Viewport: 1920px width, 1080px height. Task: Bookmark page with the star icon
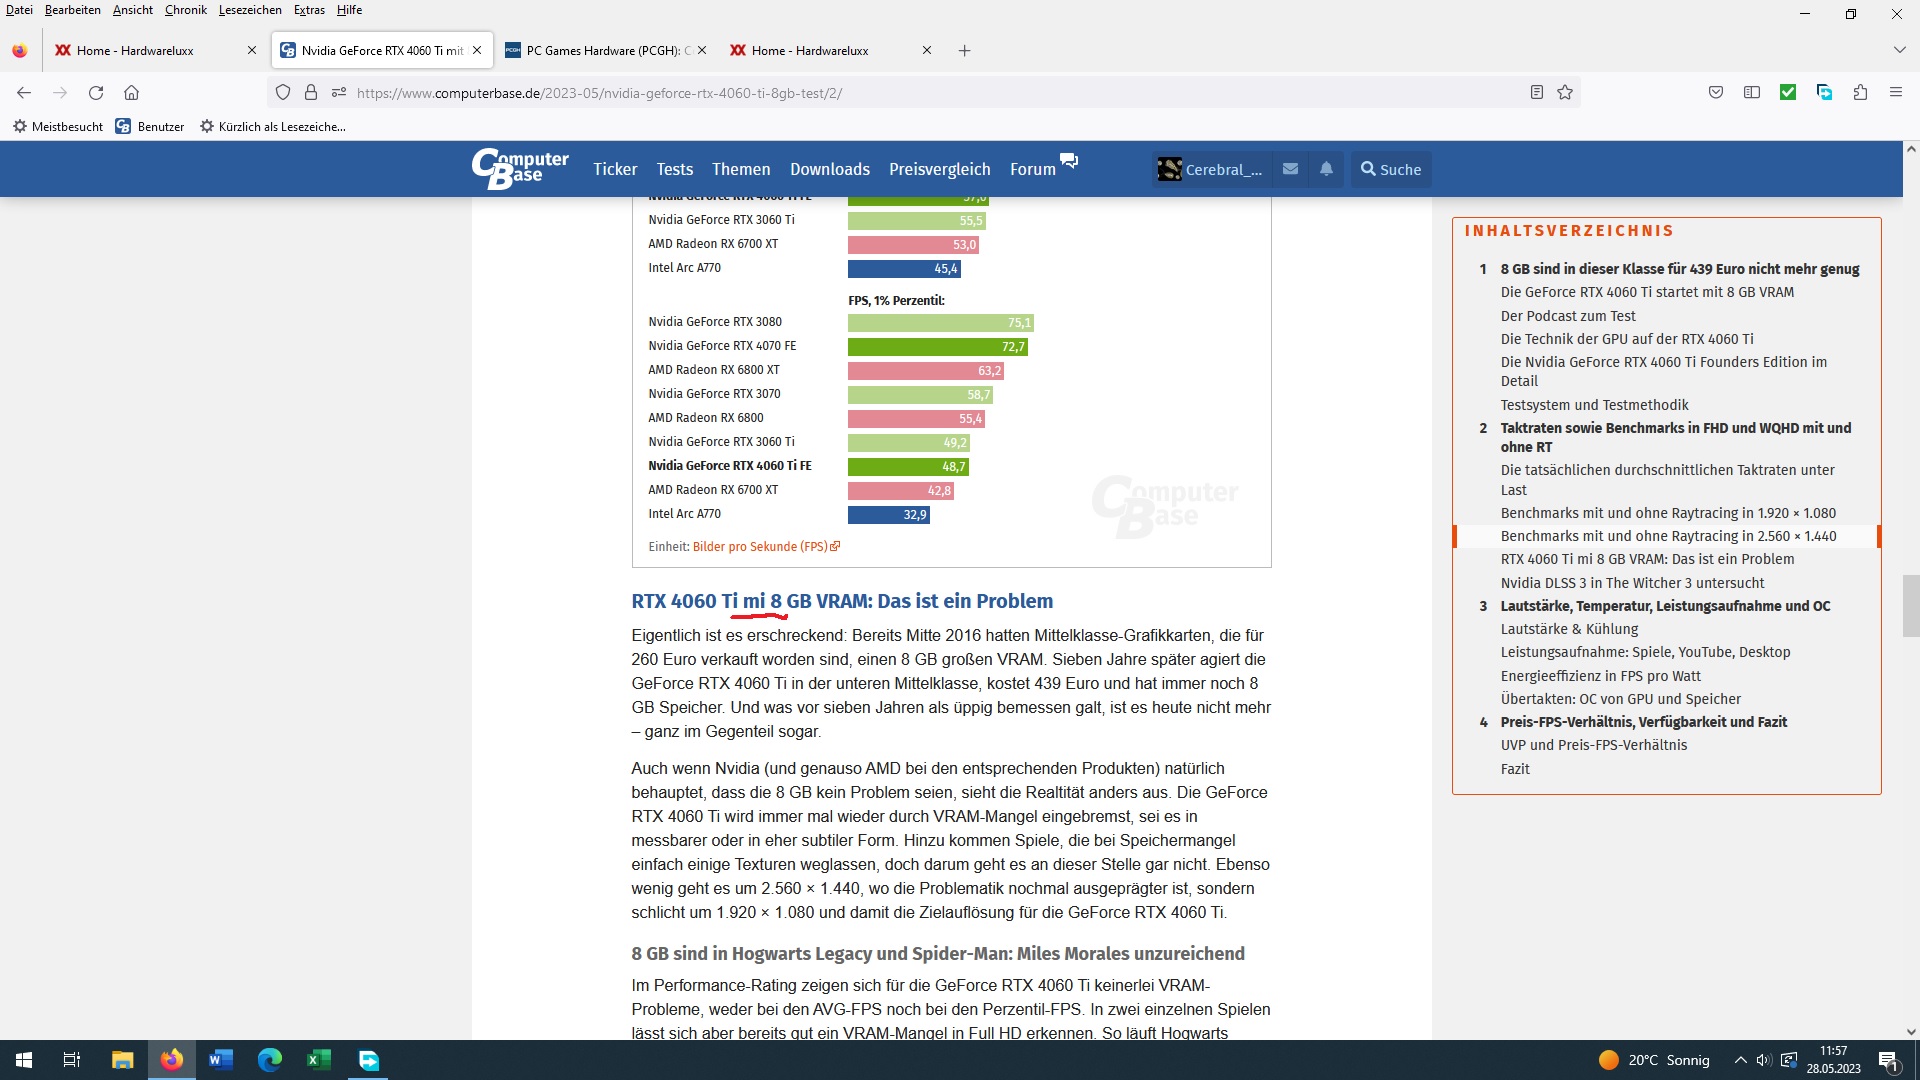1565,92
